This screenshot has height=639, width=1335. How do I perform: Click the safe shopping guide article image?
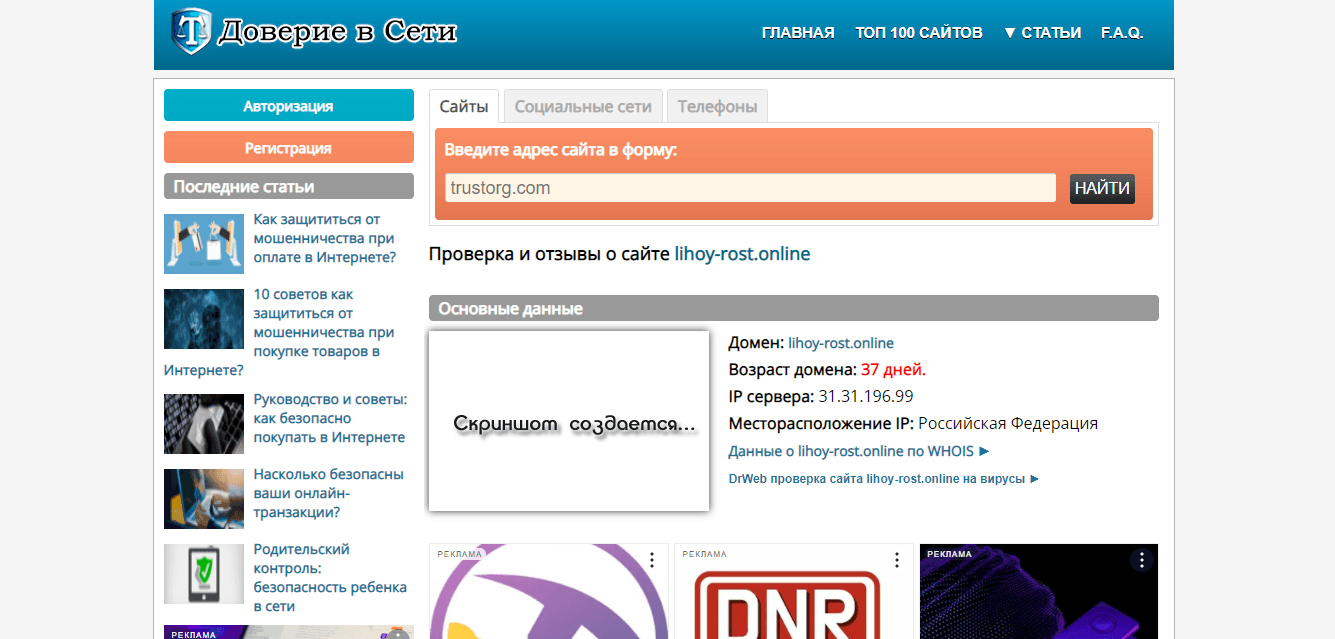[203, 423]
